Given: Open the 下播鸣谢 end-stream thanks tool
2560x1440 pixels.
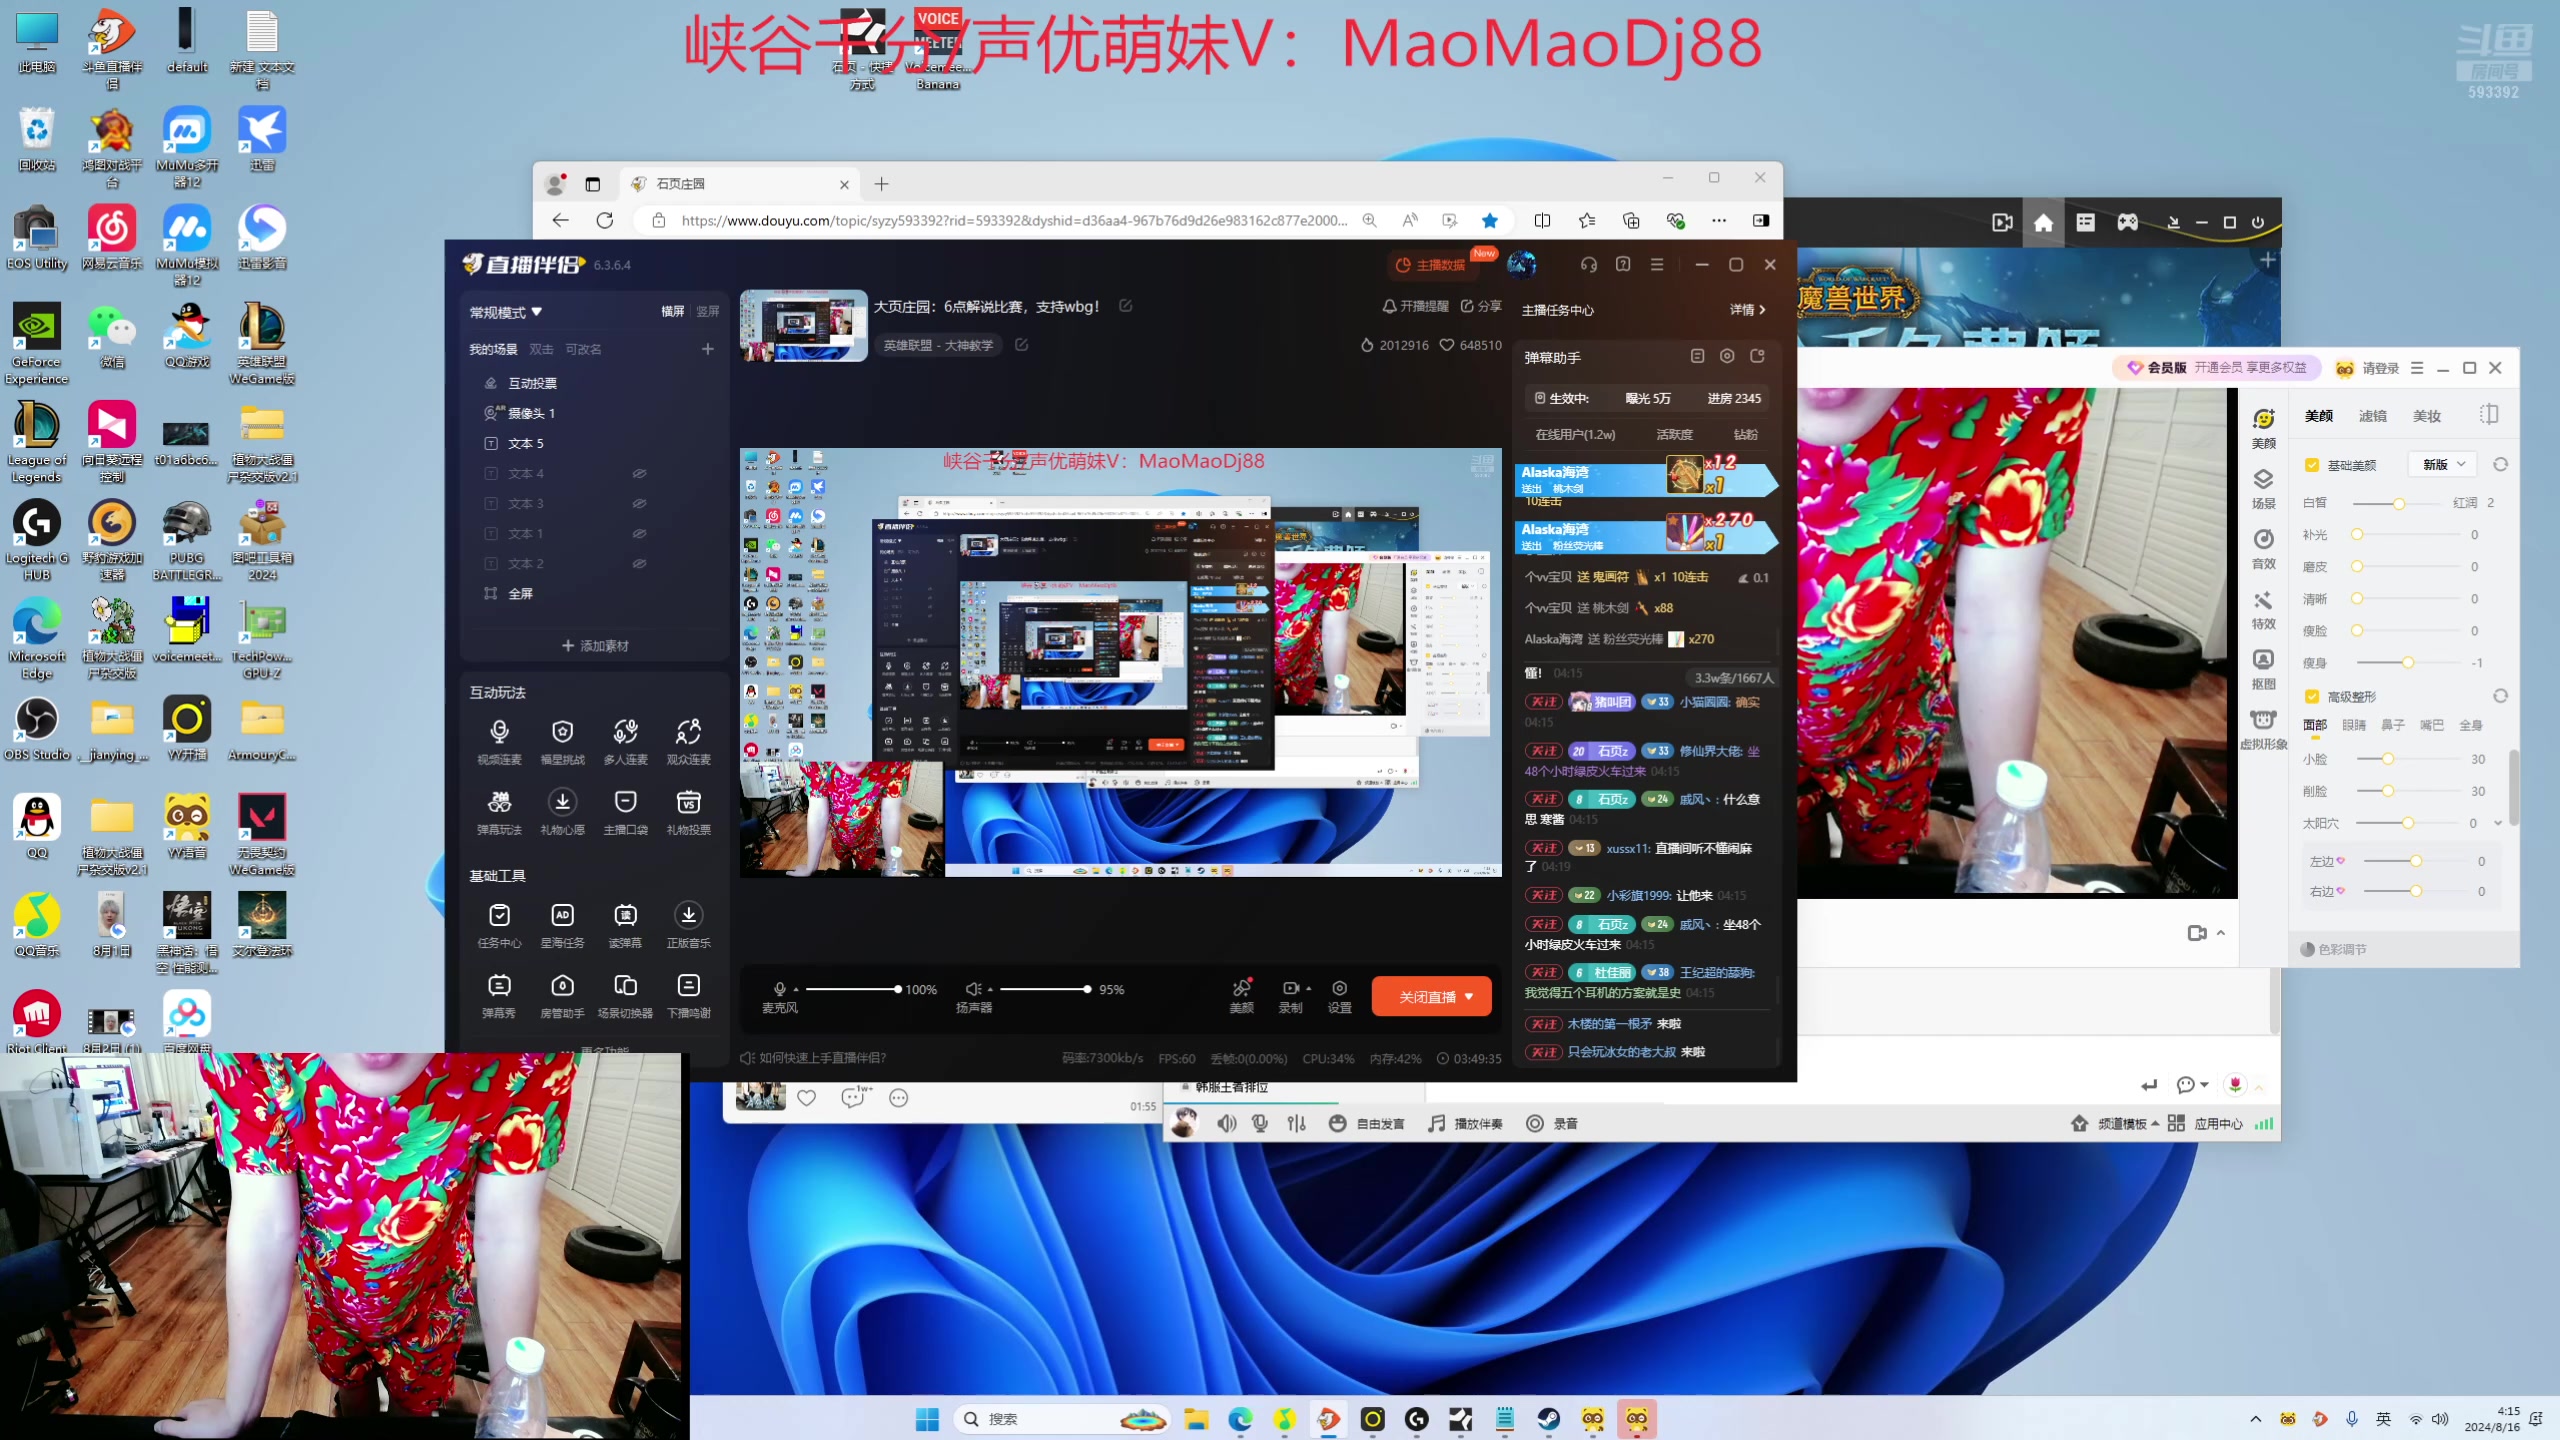Looking at the screenshot, I should pyautogui.click(x=688, y=996).
